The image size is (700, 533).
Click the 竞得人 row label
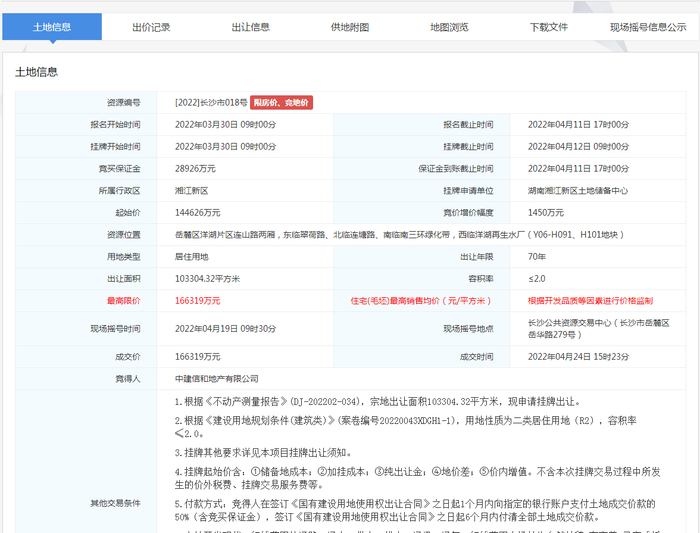point(128,379)
